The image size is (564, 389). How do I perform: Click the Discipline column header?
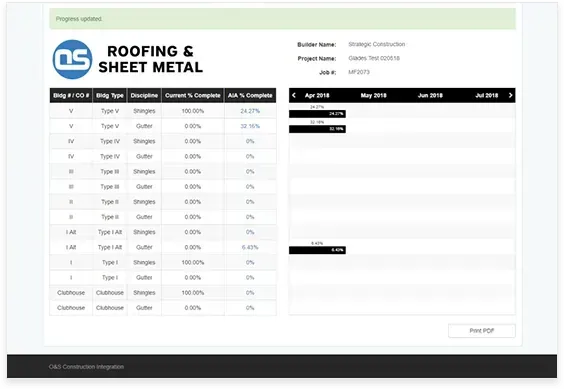[x=144, y=95]
